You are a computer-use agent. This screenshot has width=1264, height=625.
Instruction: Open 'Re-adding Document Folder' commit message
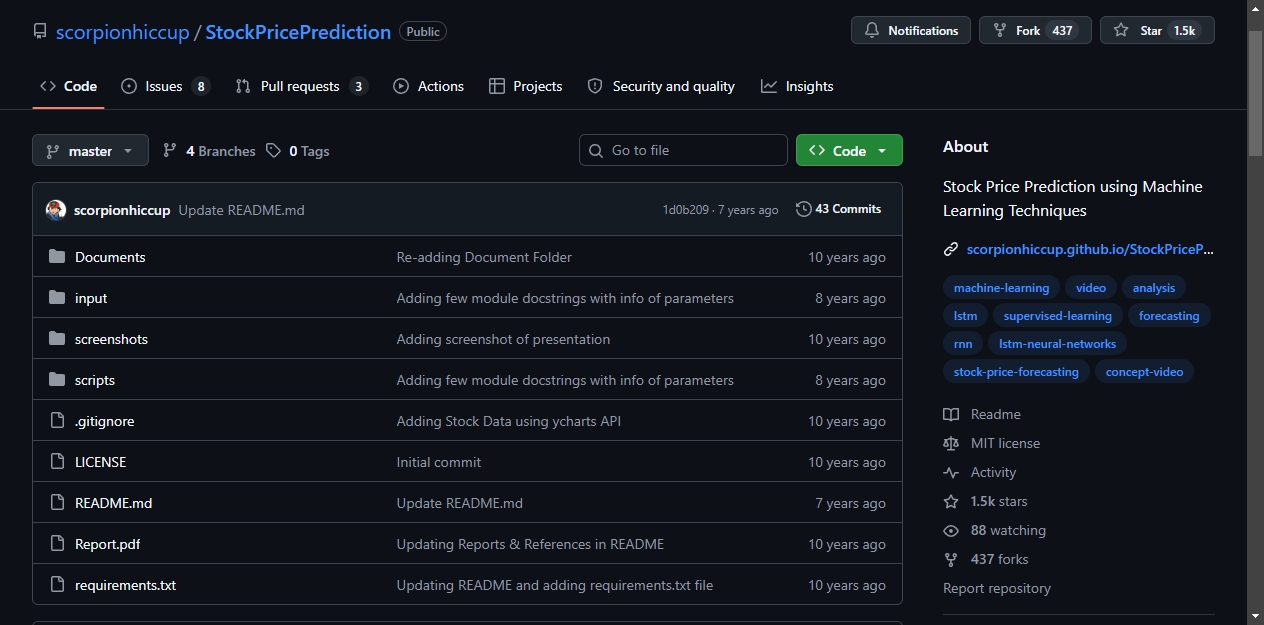484,257
